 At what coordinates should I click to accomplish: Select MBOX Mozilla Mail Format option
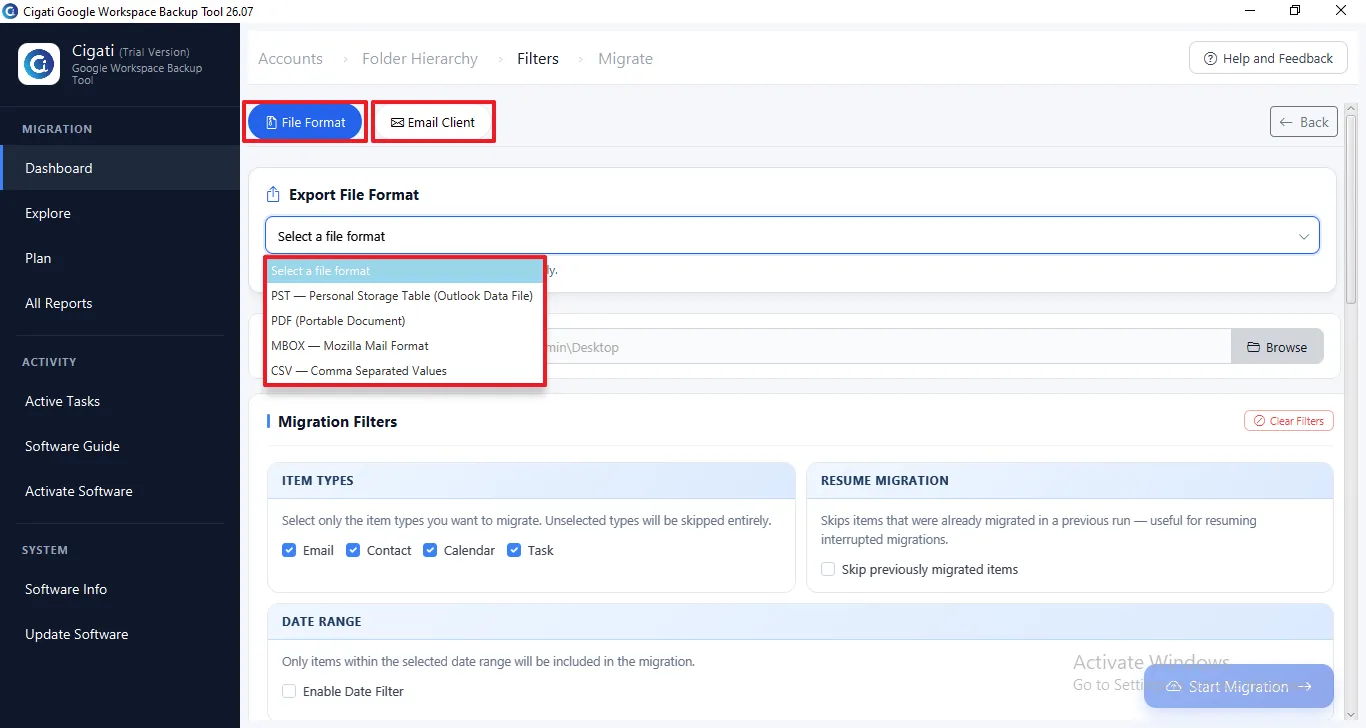click(405, 346)
